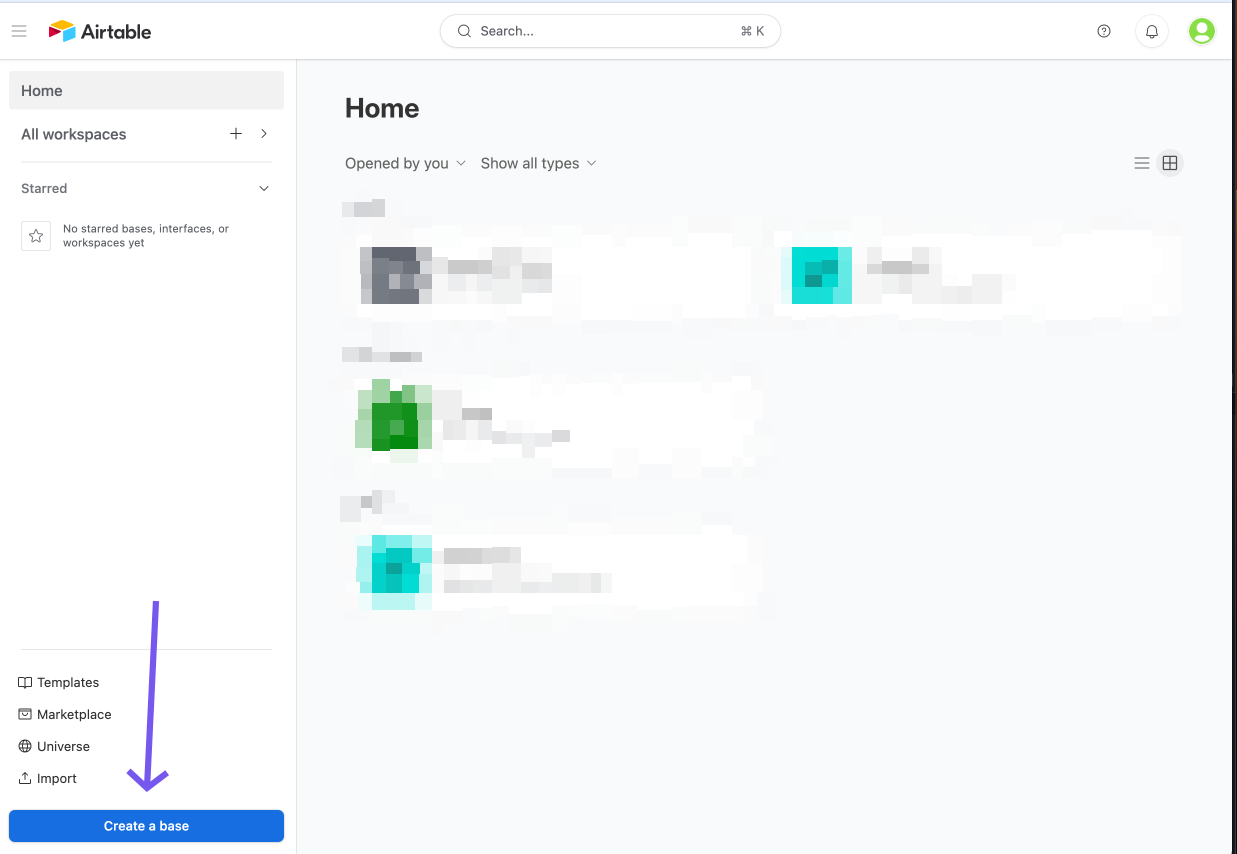Click the Search input field
This screenshot has width=1237, height=854.
(610, 31)
